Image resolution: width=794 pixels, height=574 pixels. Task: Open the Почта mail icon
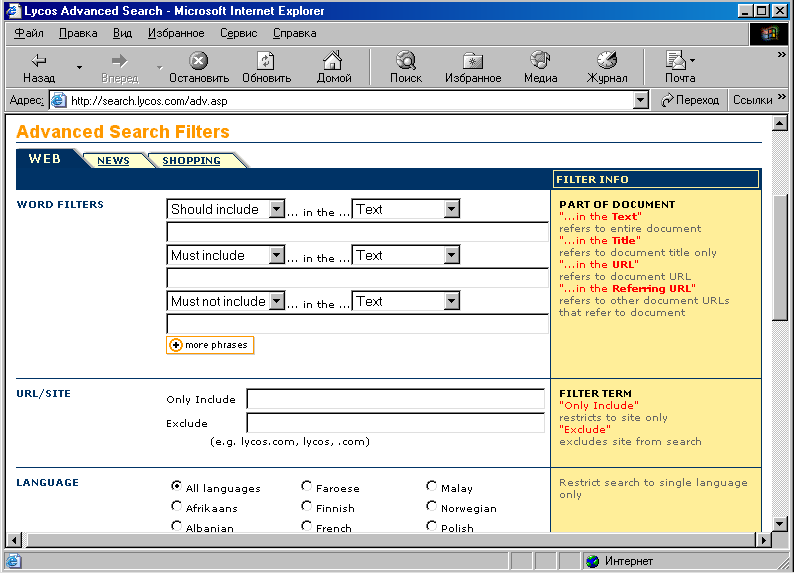click(x=675, y=60)
